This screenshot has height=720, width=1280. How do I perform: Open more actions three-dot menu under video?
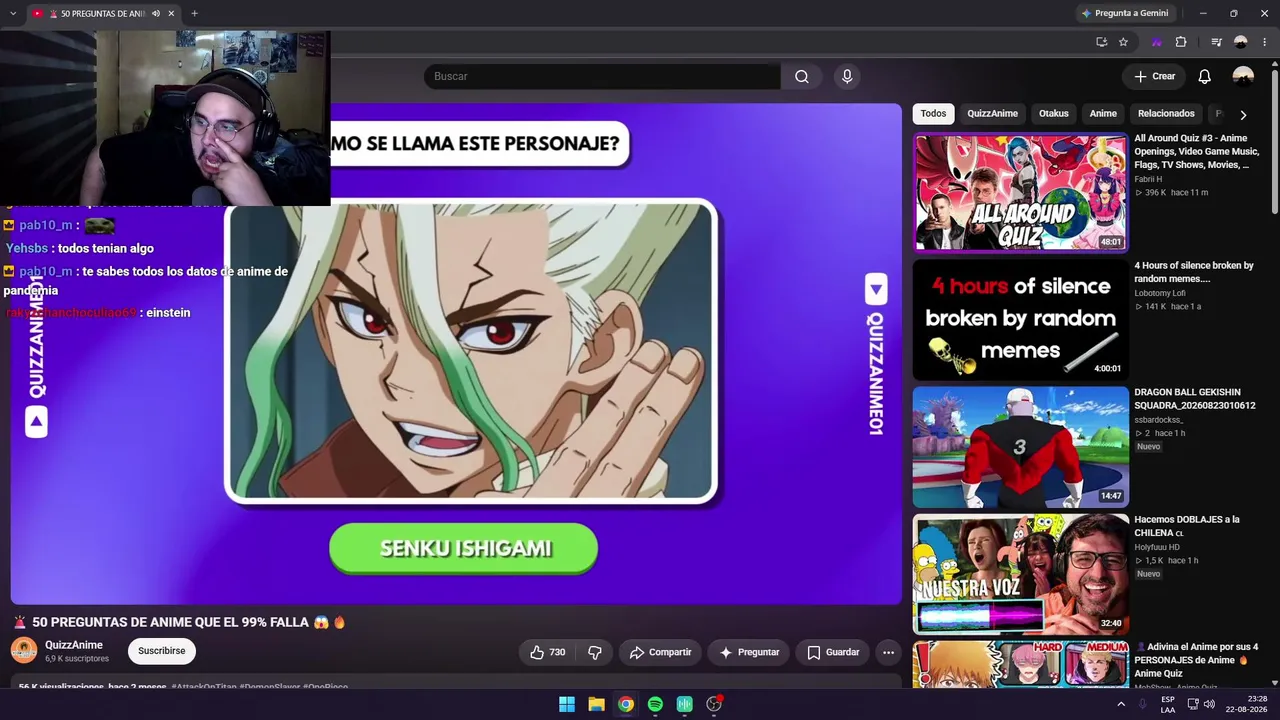point(888,652)
